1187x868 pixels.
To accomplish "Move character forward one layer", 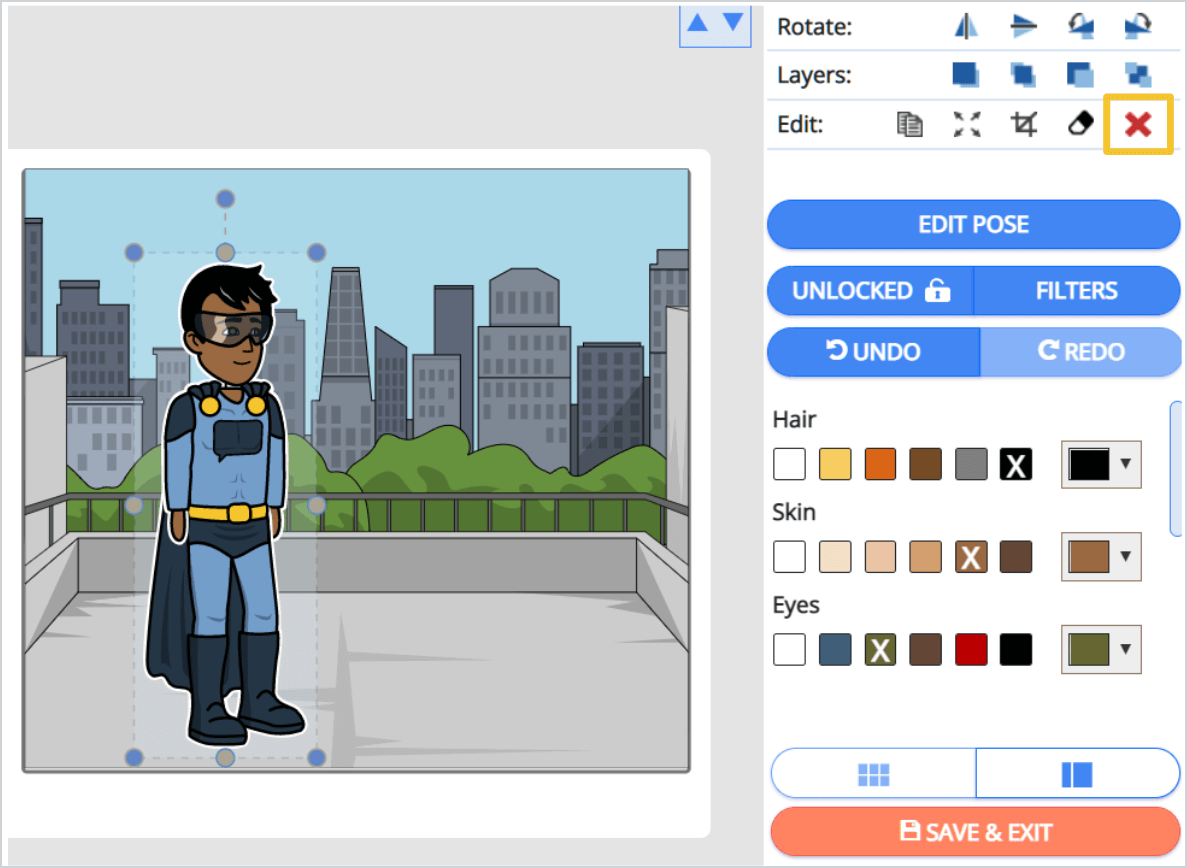I will point(1023,75).
